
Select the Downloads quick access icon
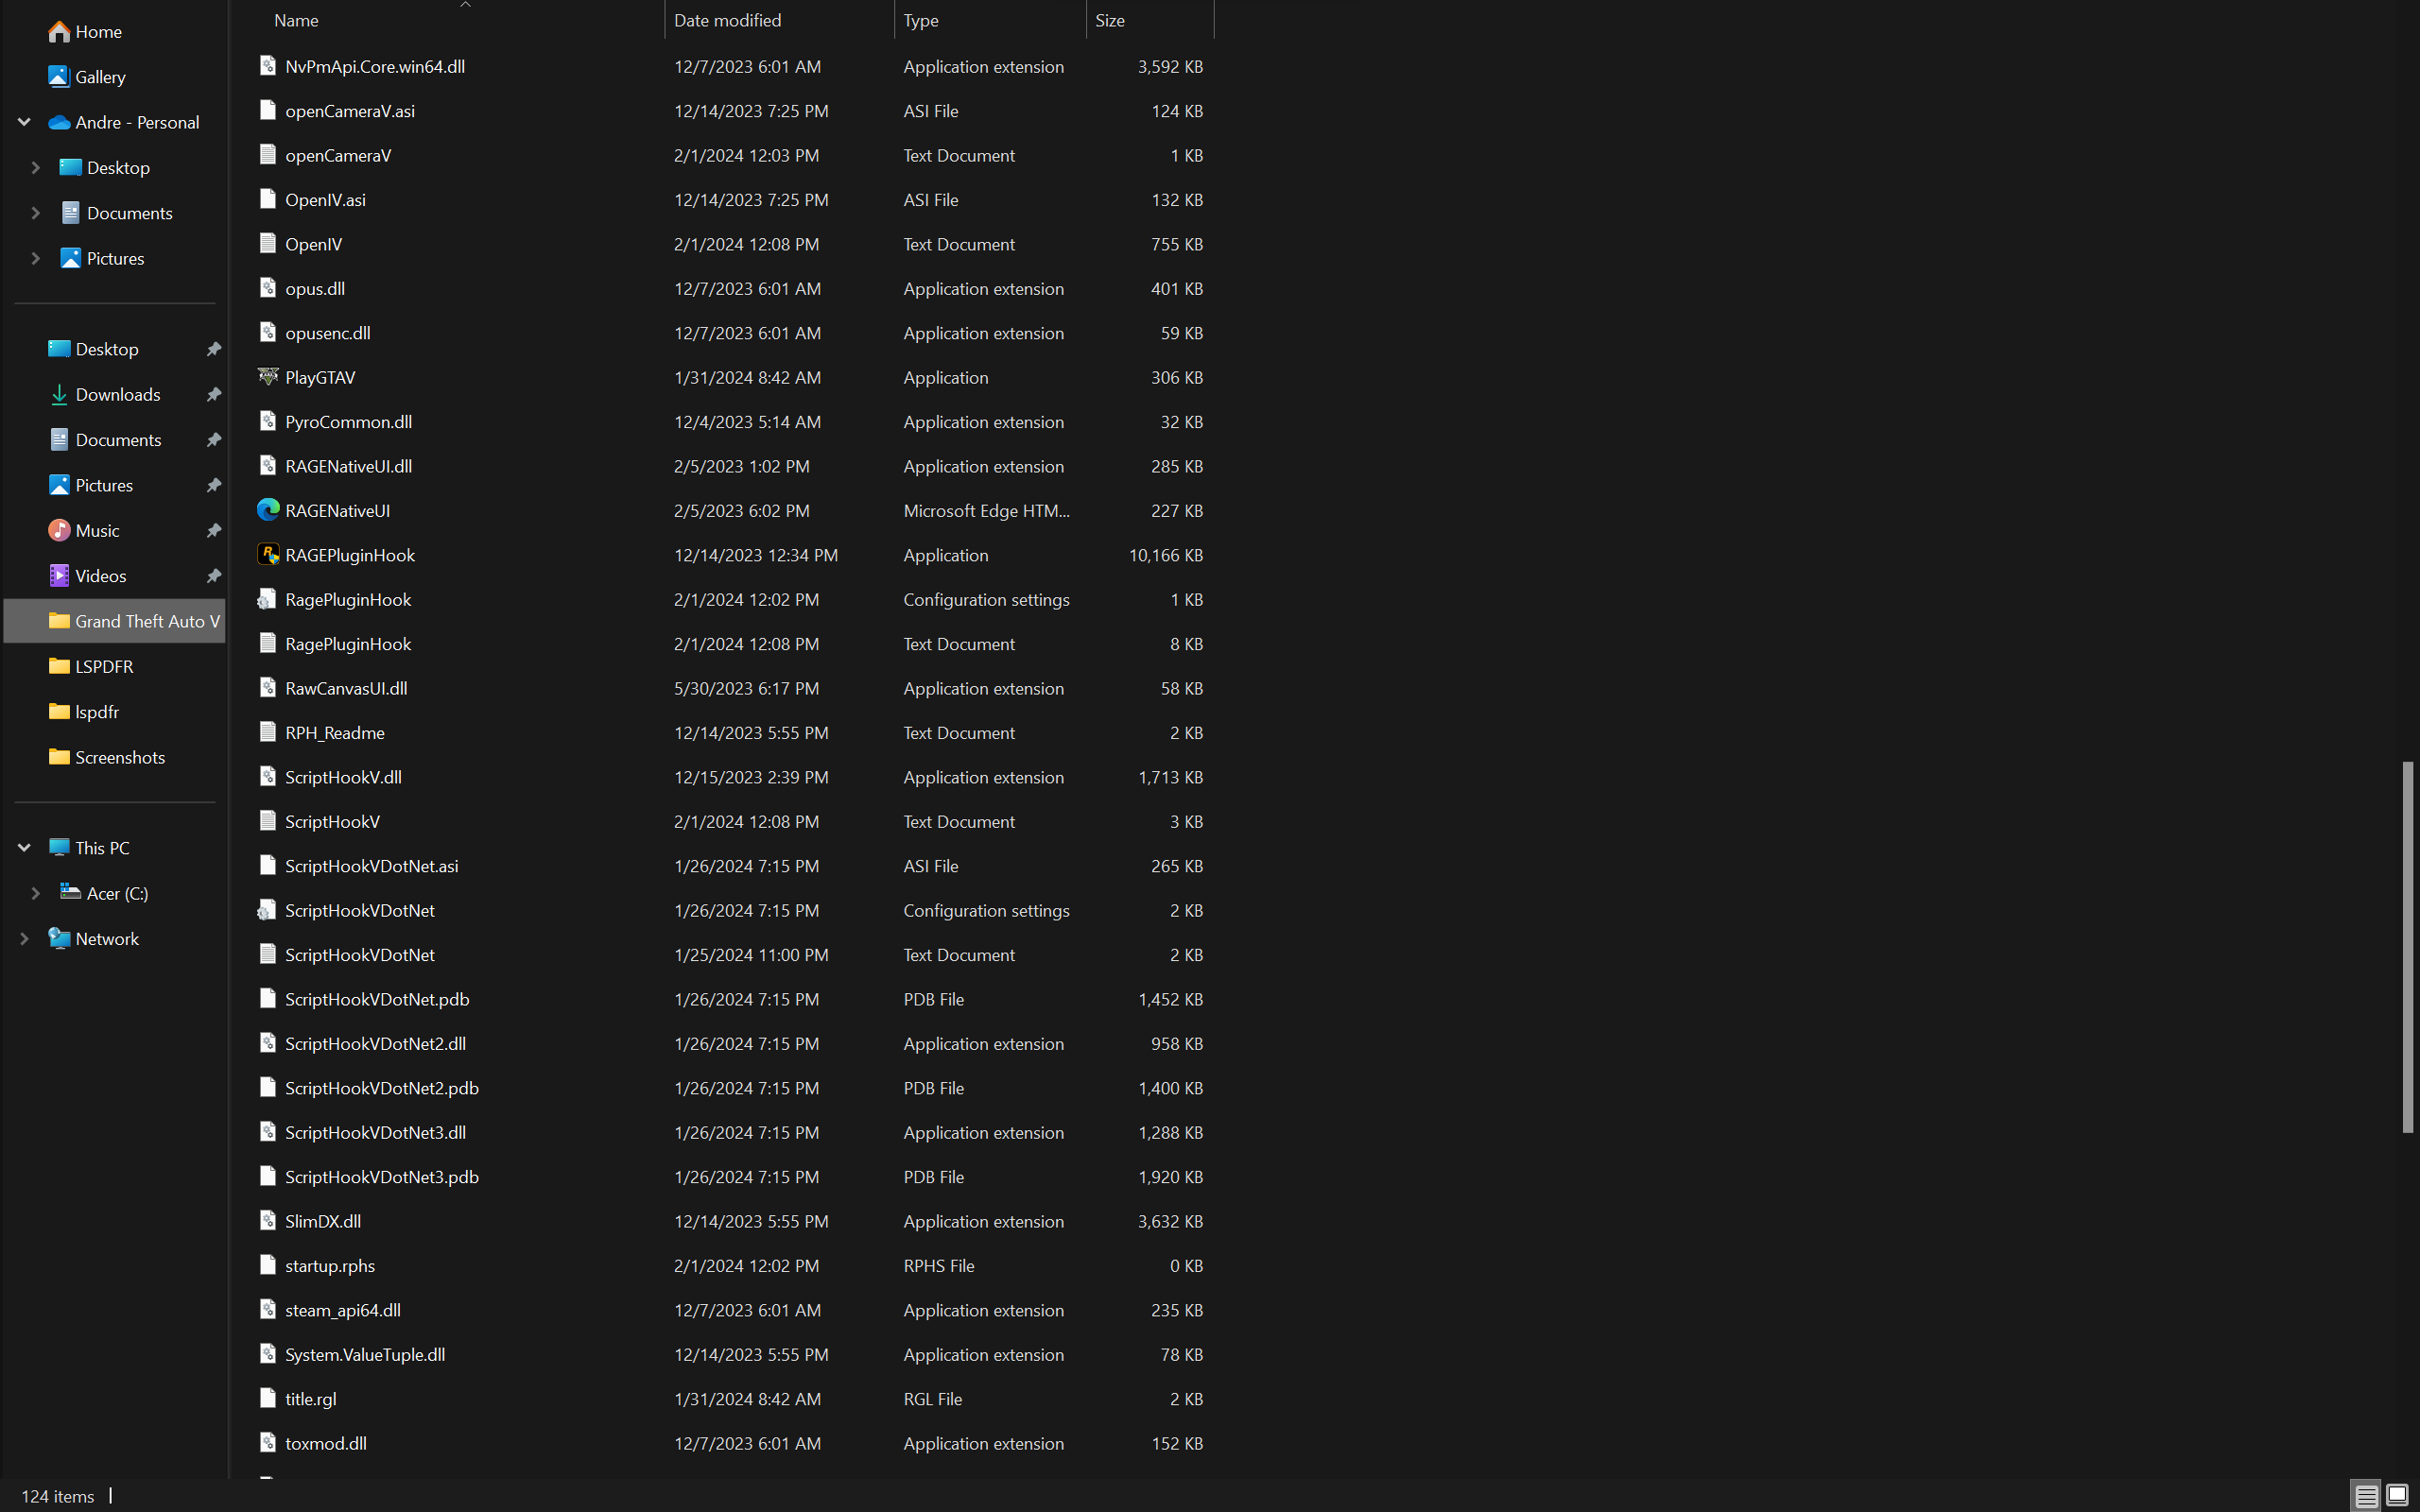tap(60, 394)
